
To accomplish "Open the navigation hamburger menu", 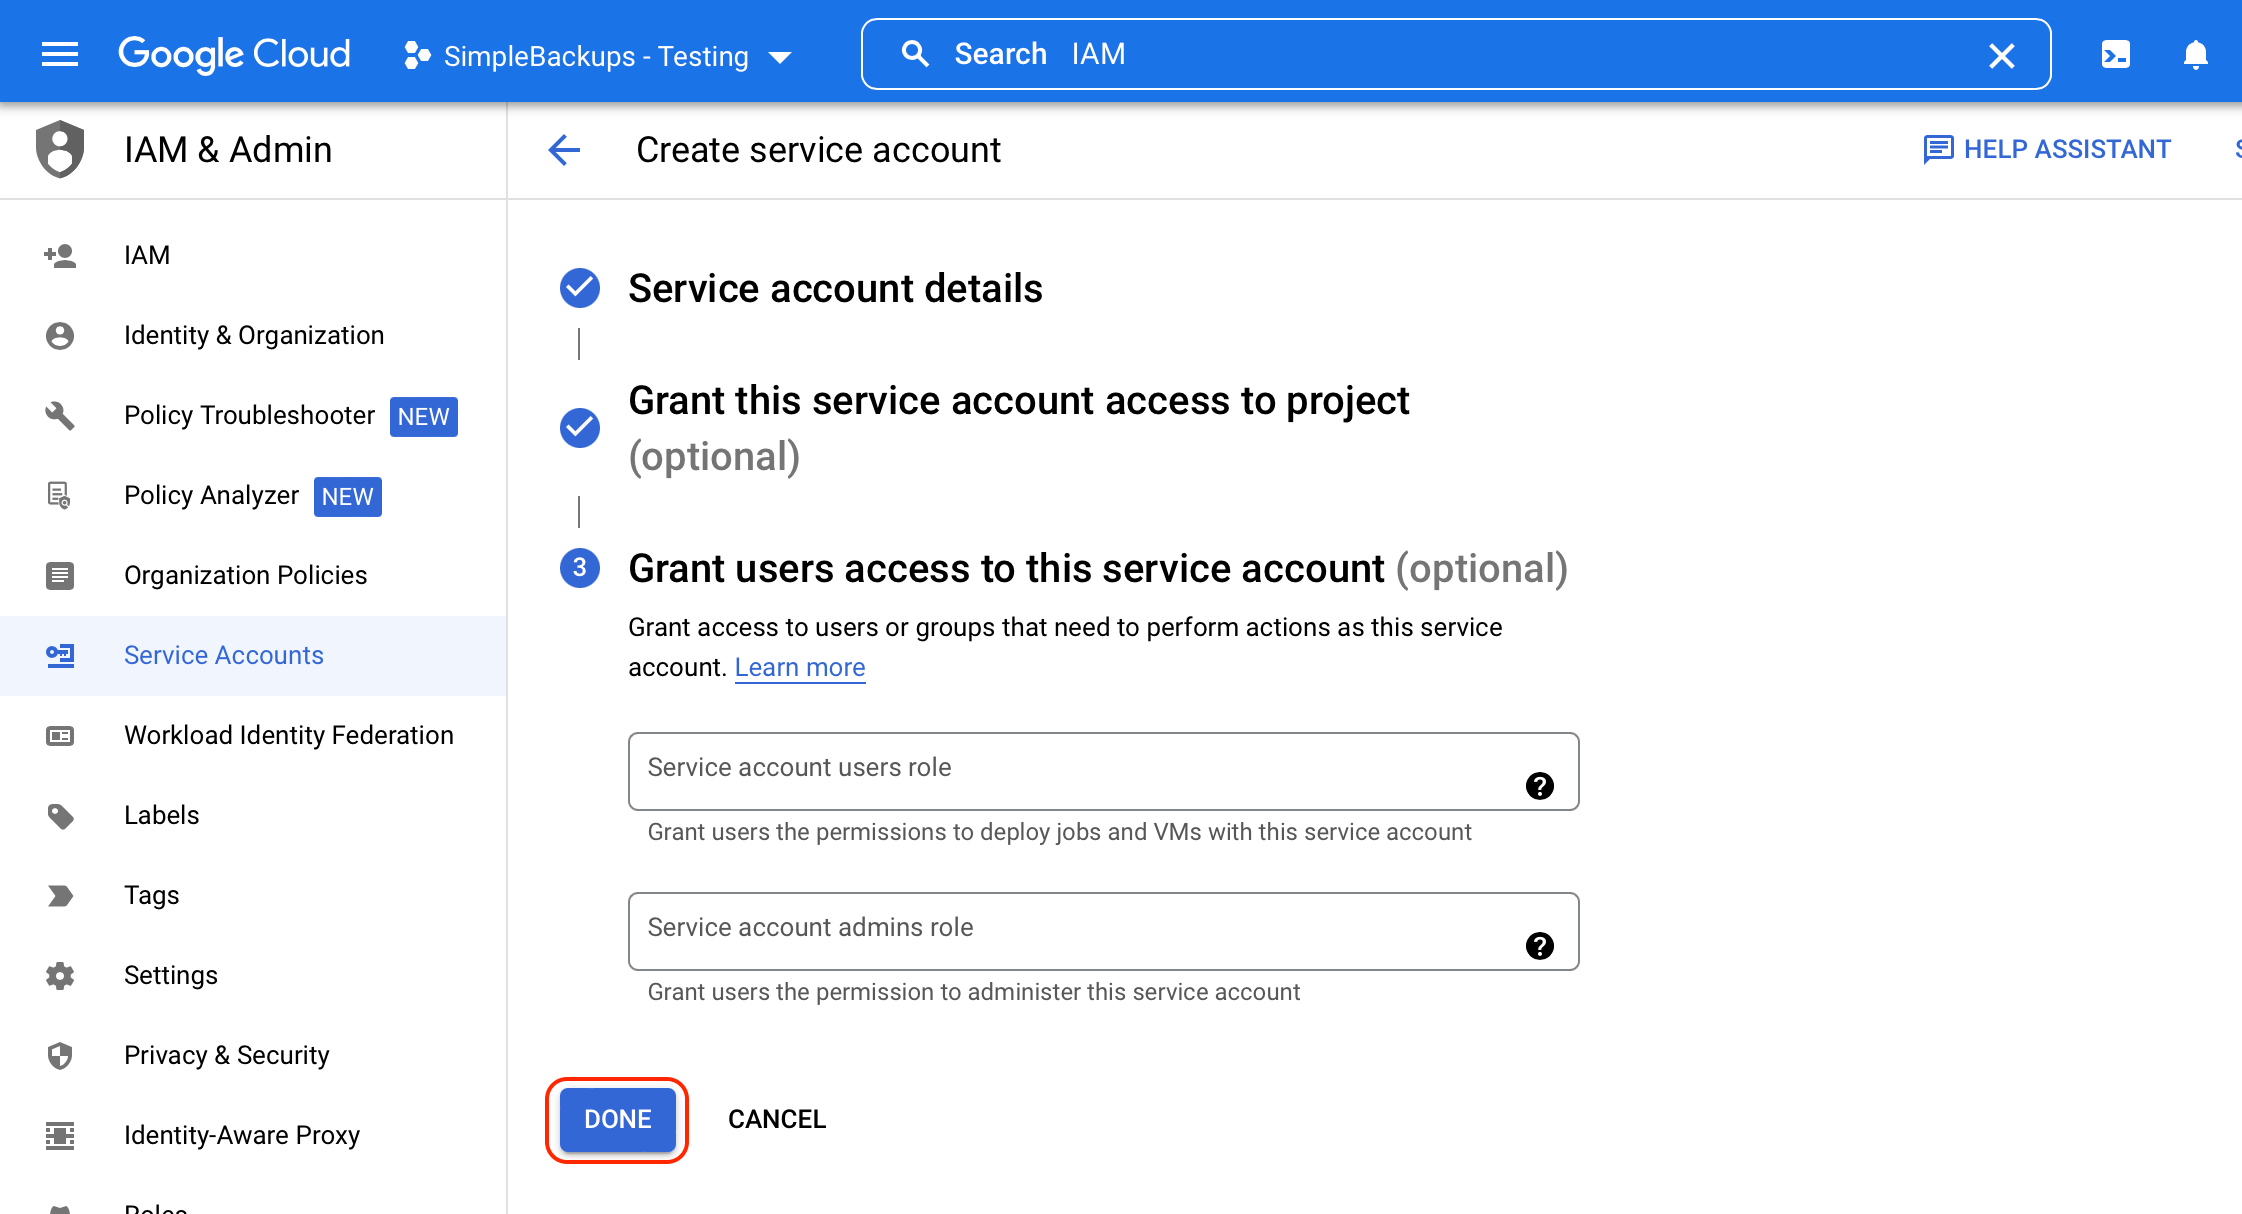I will [59, 54].
